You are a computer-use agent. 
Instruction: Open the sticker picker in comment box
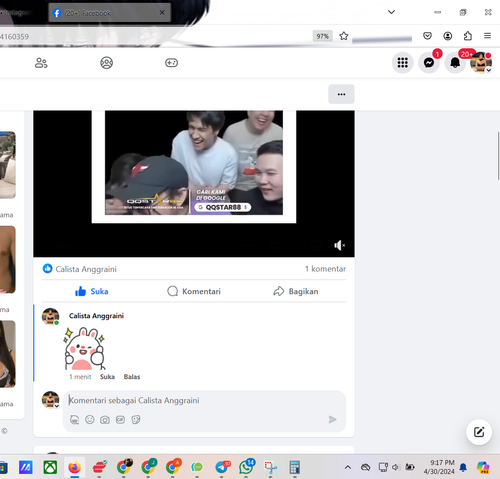click(136, 420)
